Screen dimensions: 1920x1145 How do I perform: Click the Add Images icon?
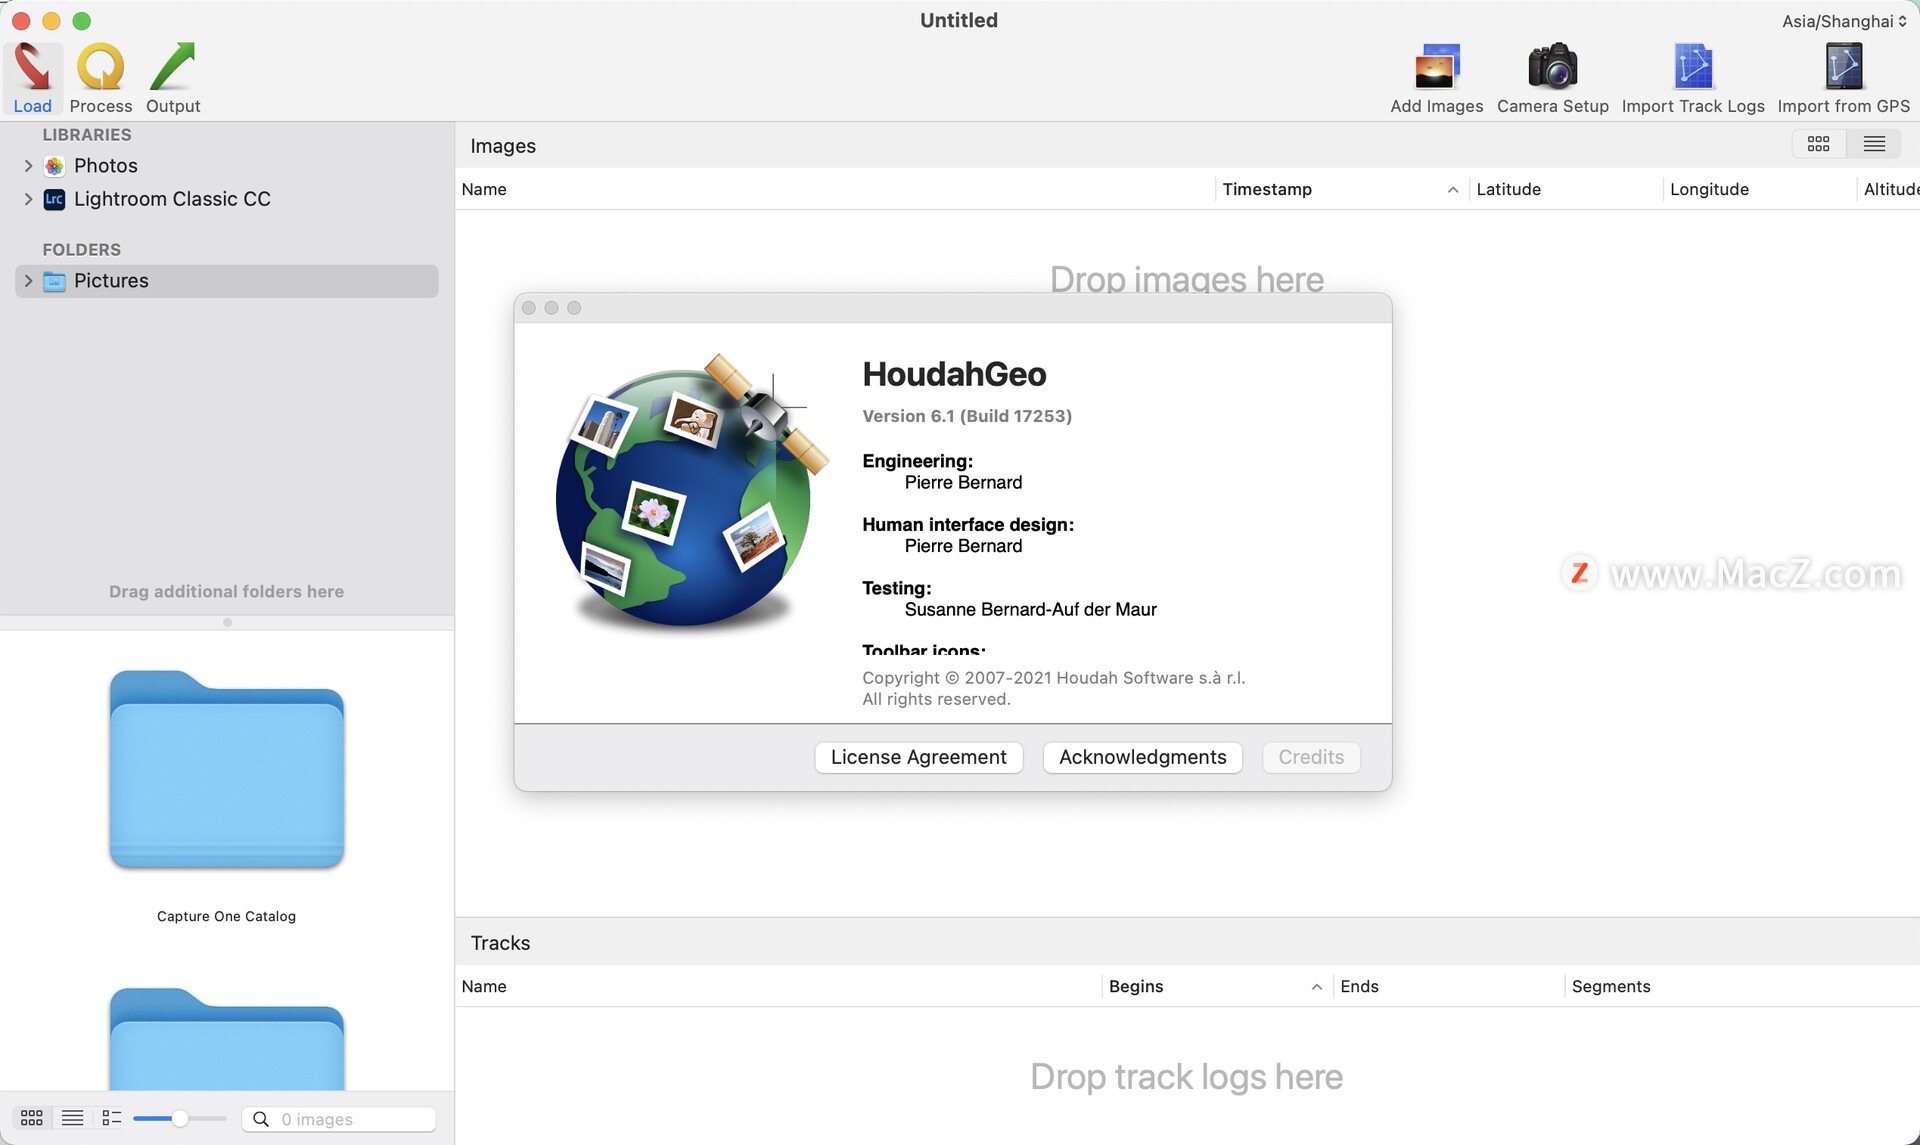[1437, 68]
